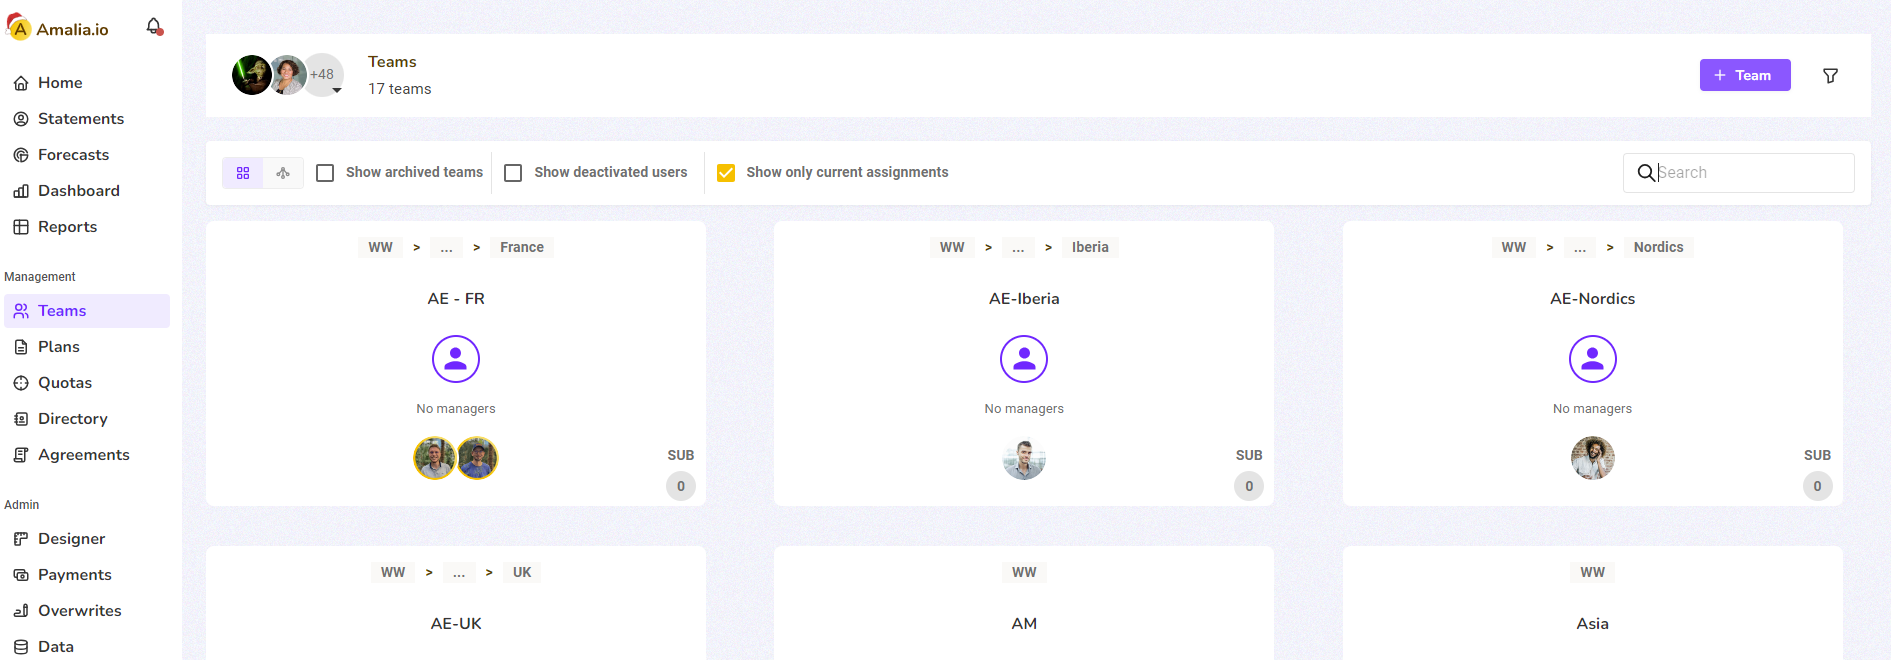This screenshot has width=1891, height=660.
Task: Open Reports in sidebar
Action: [x=87, y=227]
